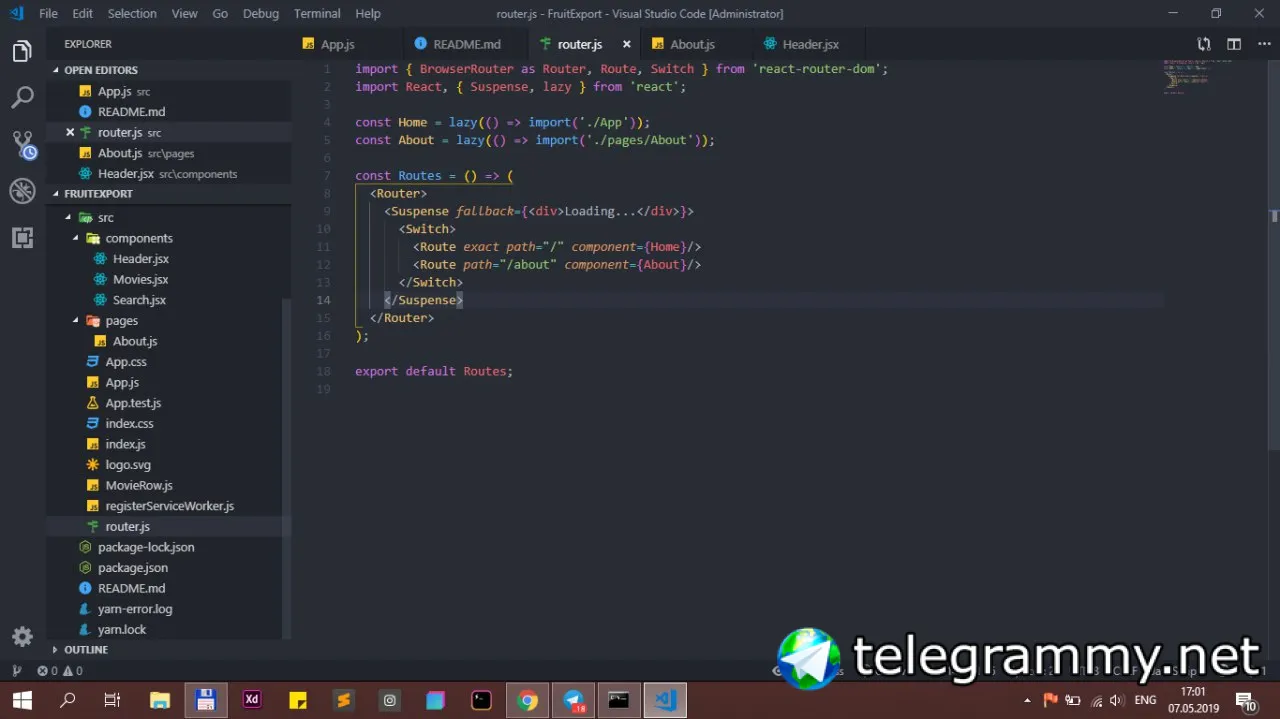Open package.json in the file tree
The image size is (1280, 719).
[x=132, y=567]
